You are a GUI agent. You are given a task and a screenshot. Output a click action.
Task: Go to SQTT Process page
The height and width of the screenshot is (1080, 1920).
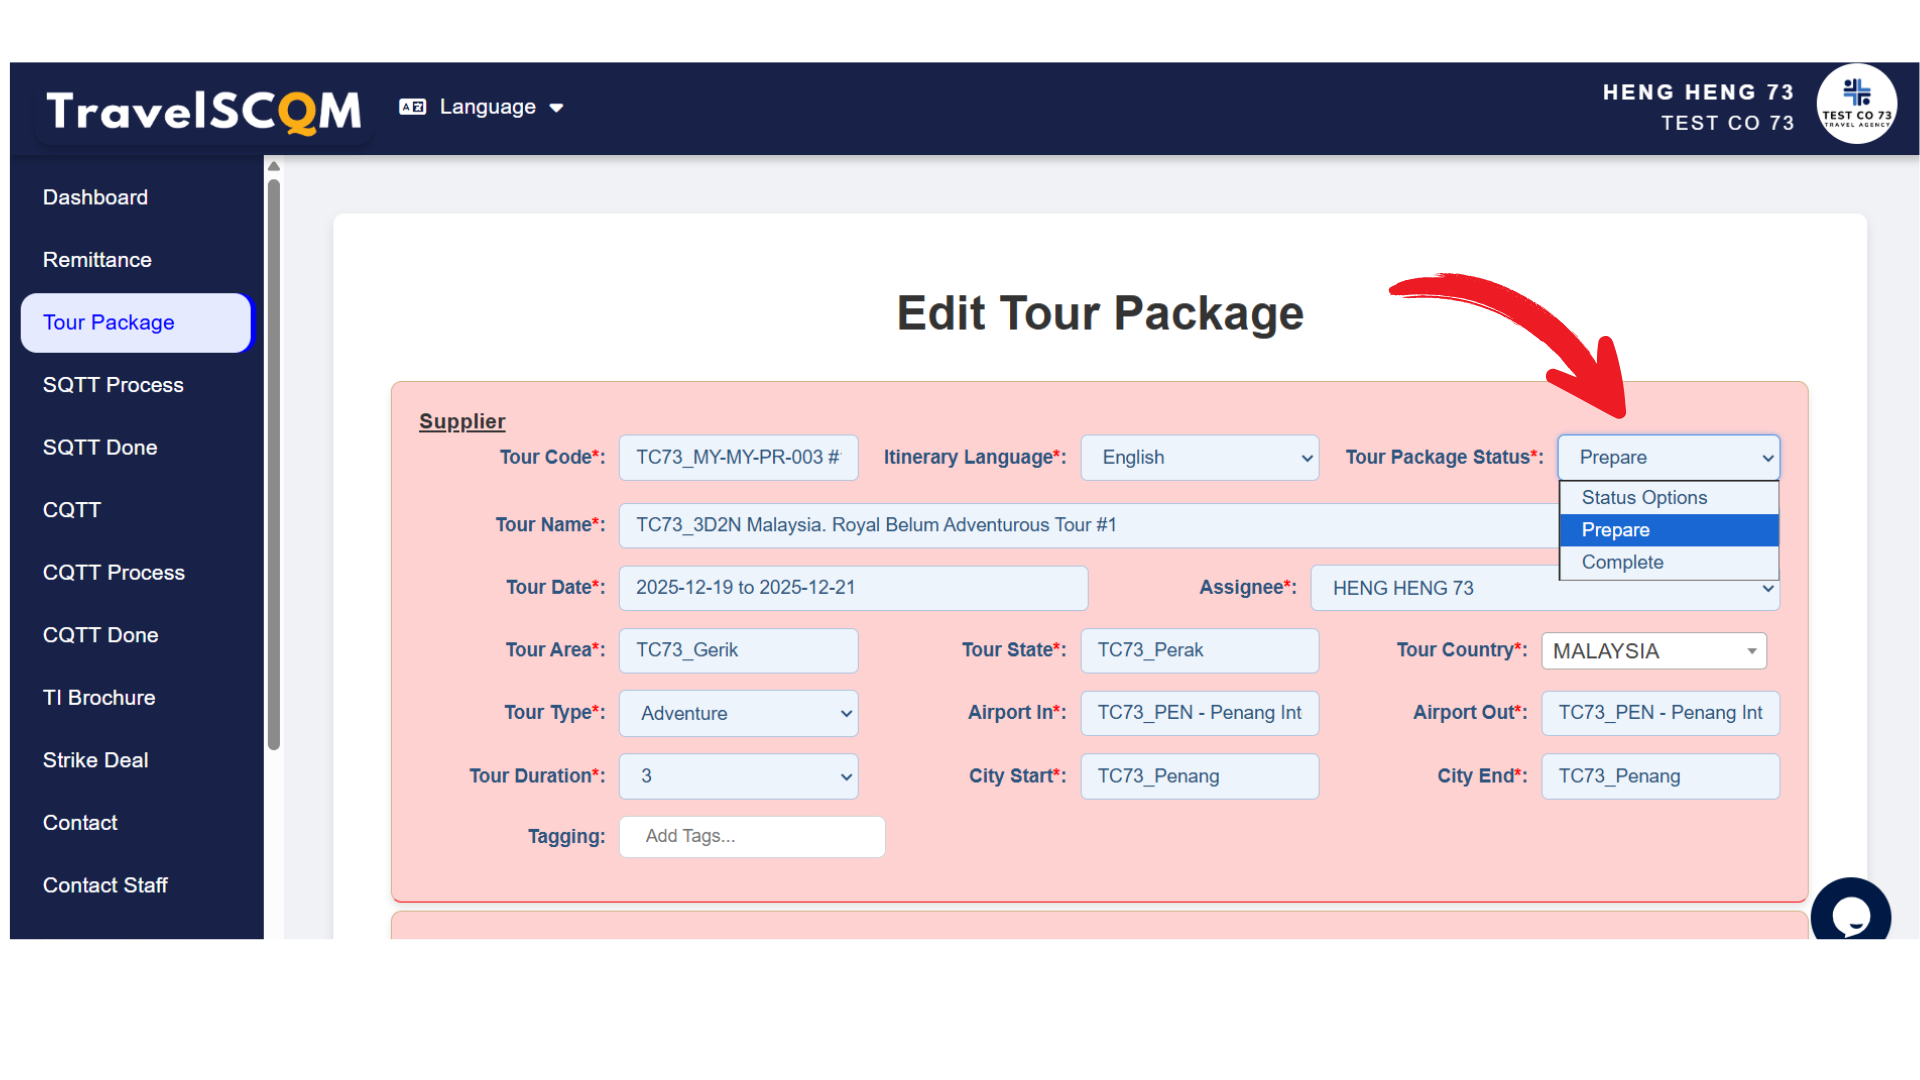click(x=113, y=385)
